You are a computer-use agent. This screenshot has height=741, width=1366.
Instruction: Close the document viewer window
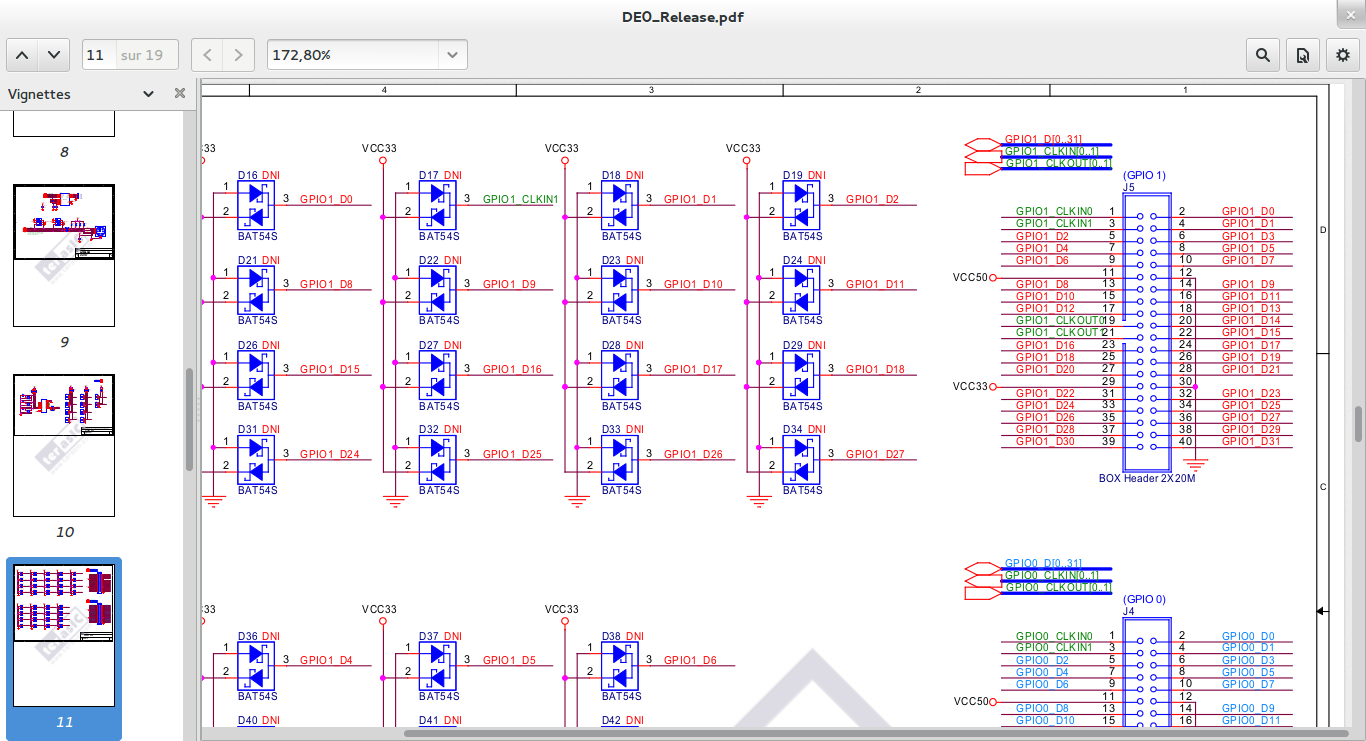(1351, 13)
